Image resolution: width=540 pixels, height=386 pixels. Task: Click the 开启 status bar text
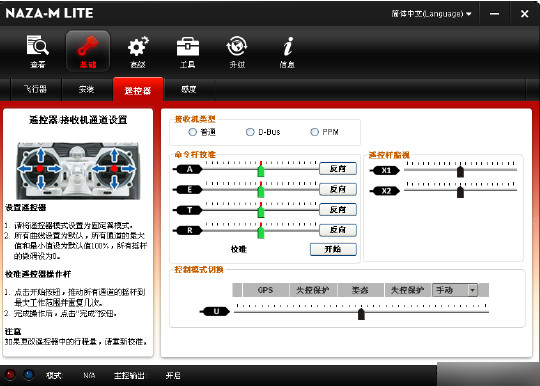[x=173, y=376]
